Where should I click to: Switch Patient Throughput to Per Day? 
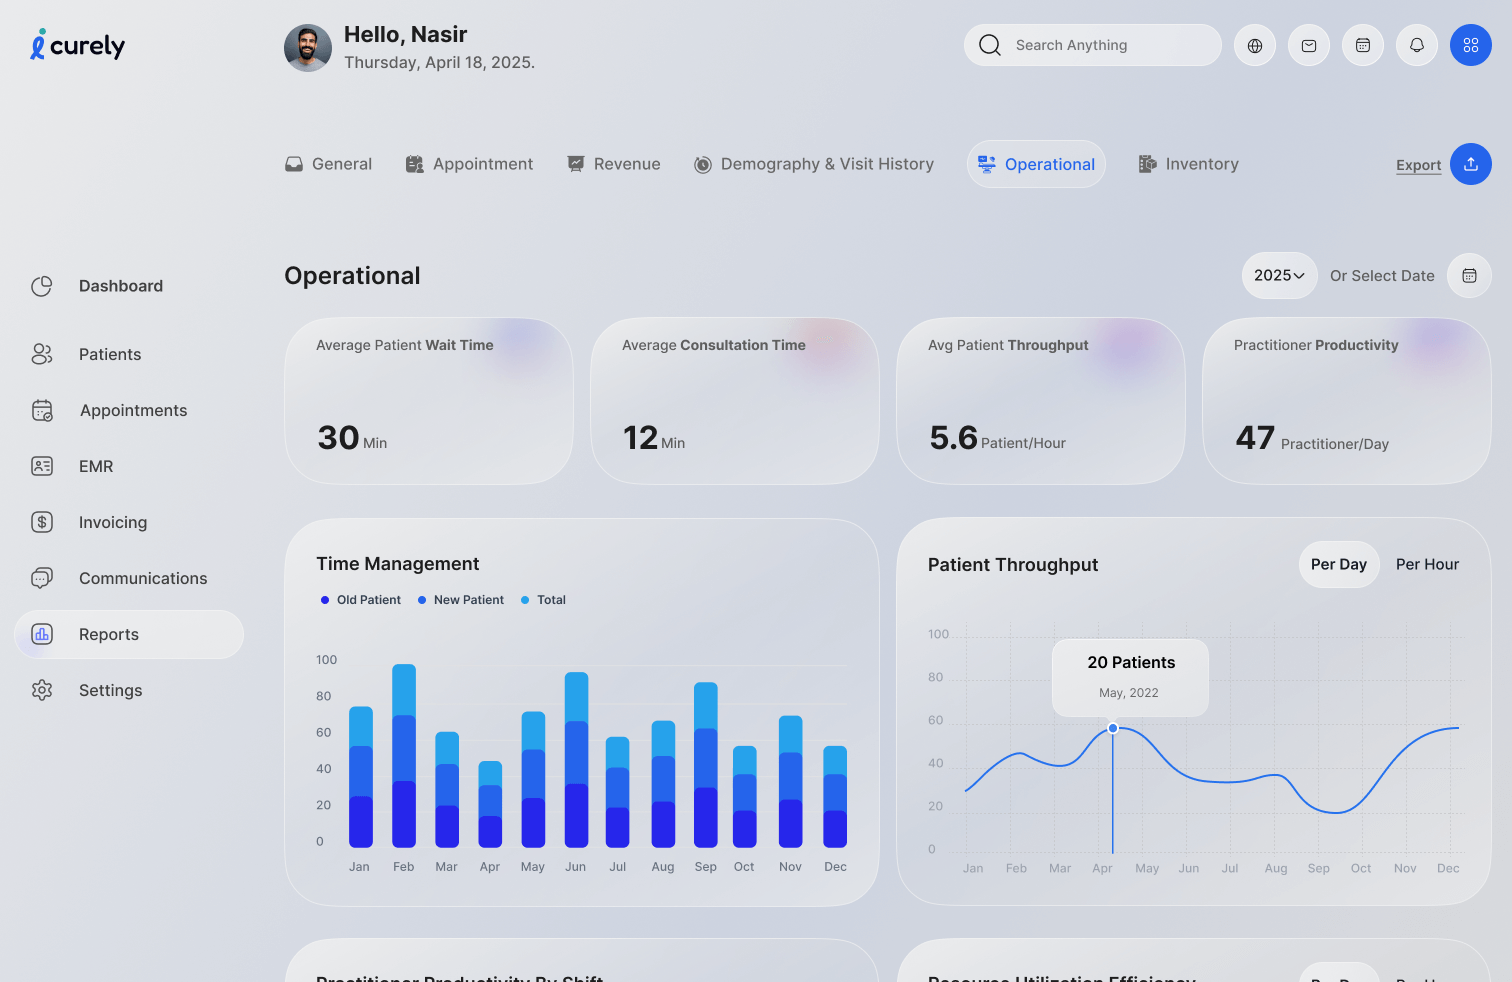pos(1338,565)
